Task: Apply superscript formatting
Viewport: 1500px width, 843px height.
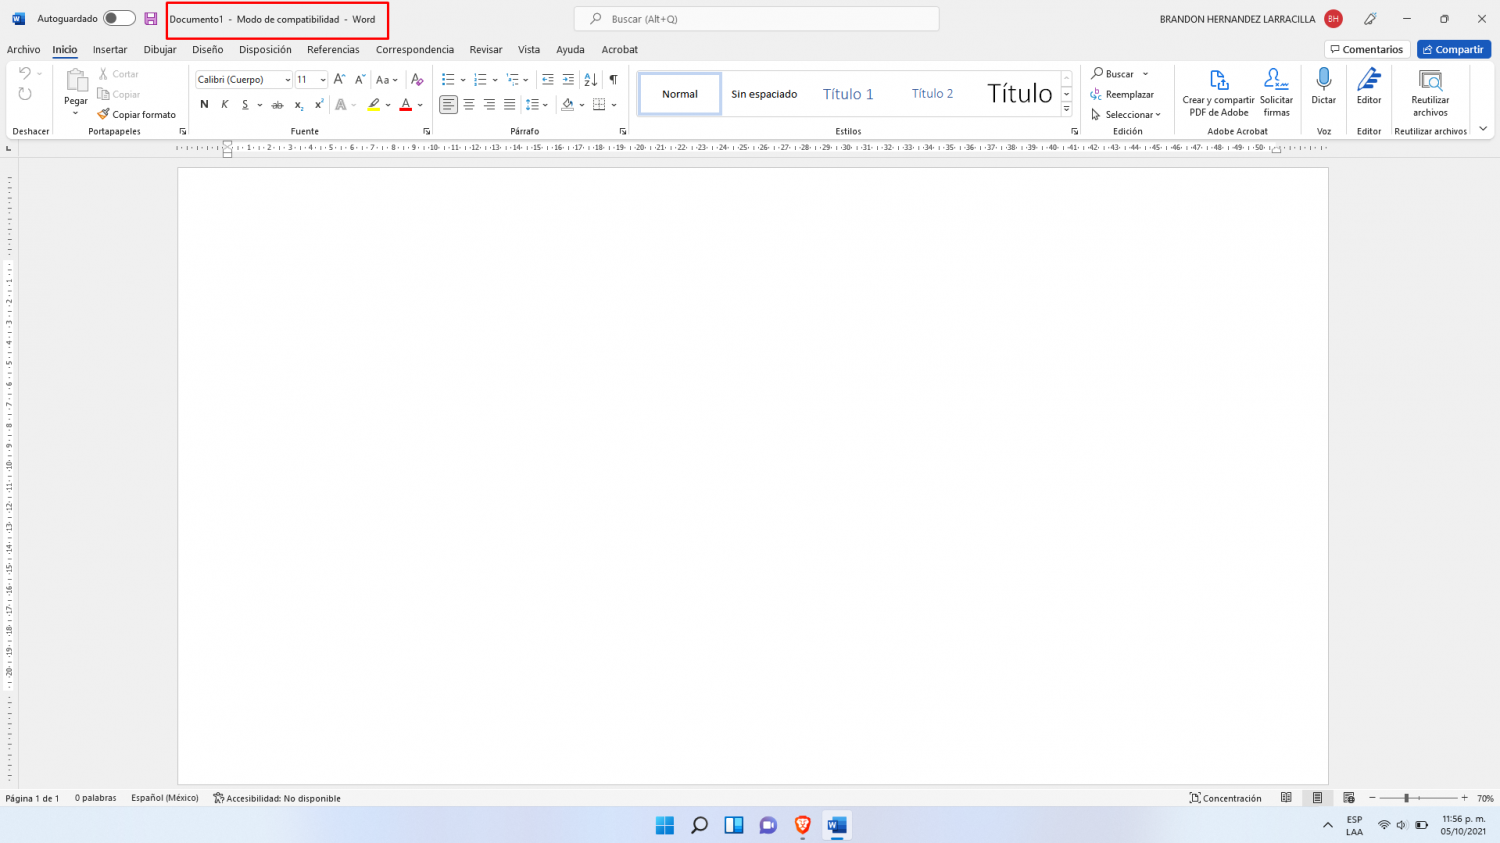Action: pos(319,105)
